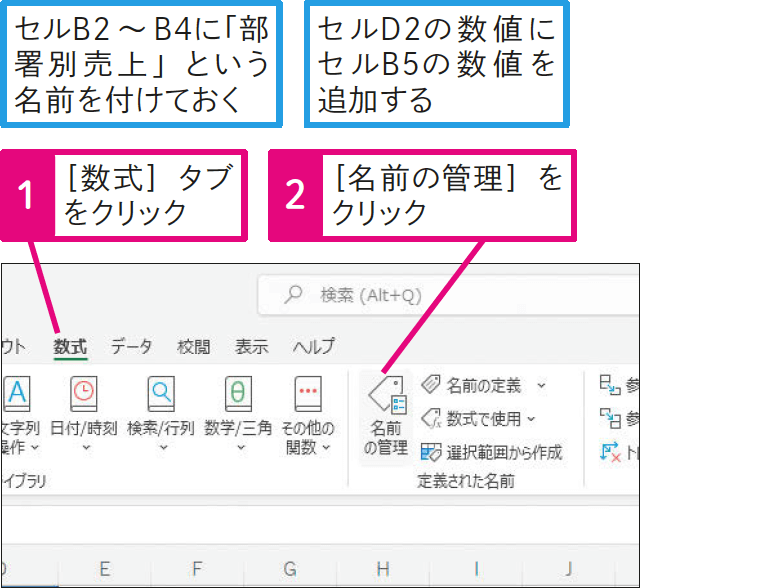Viewport: 783px width, 588px height.
Task: Expand the その他の関数 dropdown chevron
Action: 327,447
